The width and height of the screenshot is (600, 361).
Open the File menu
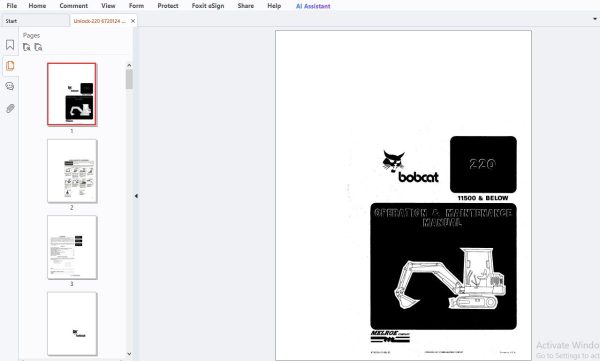point(12,6)
